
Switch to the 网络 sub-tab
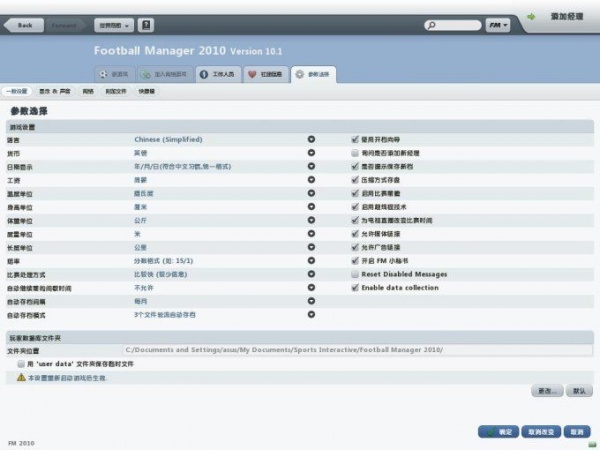87,91
